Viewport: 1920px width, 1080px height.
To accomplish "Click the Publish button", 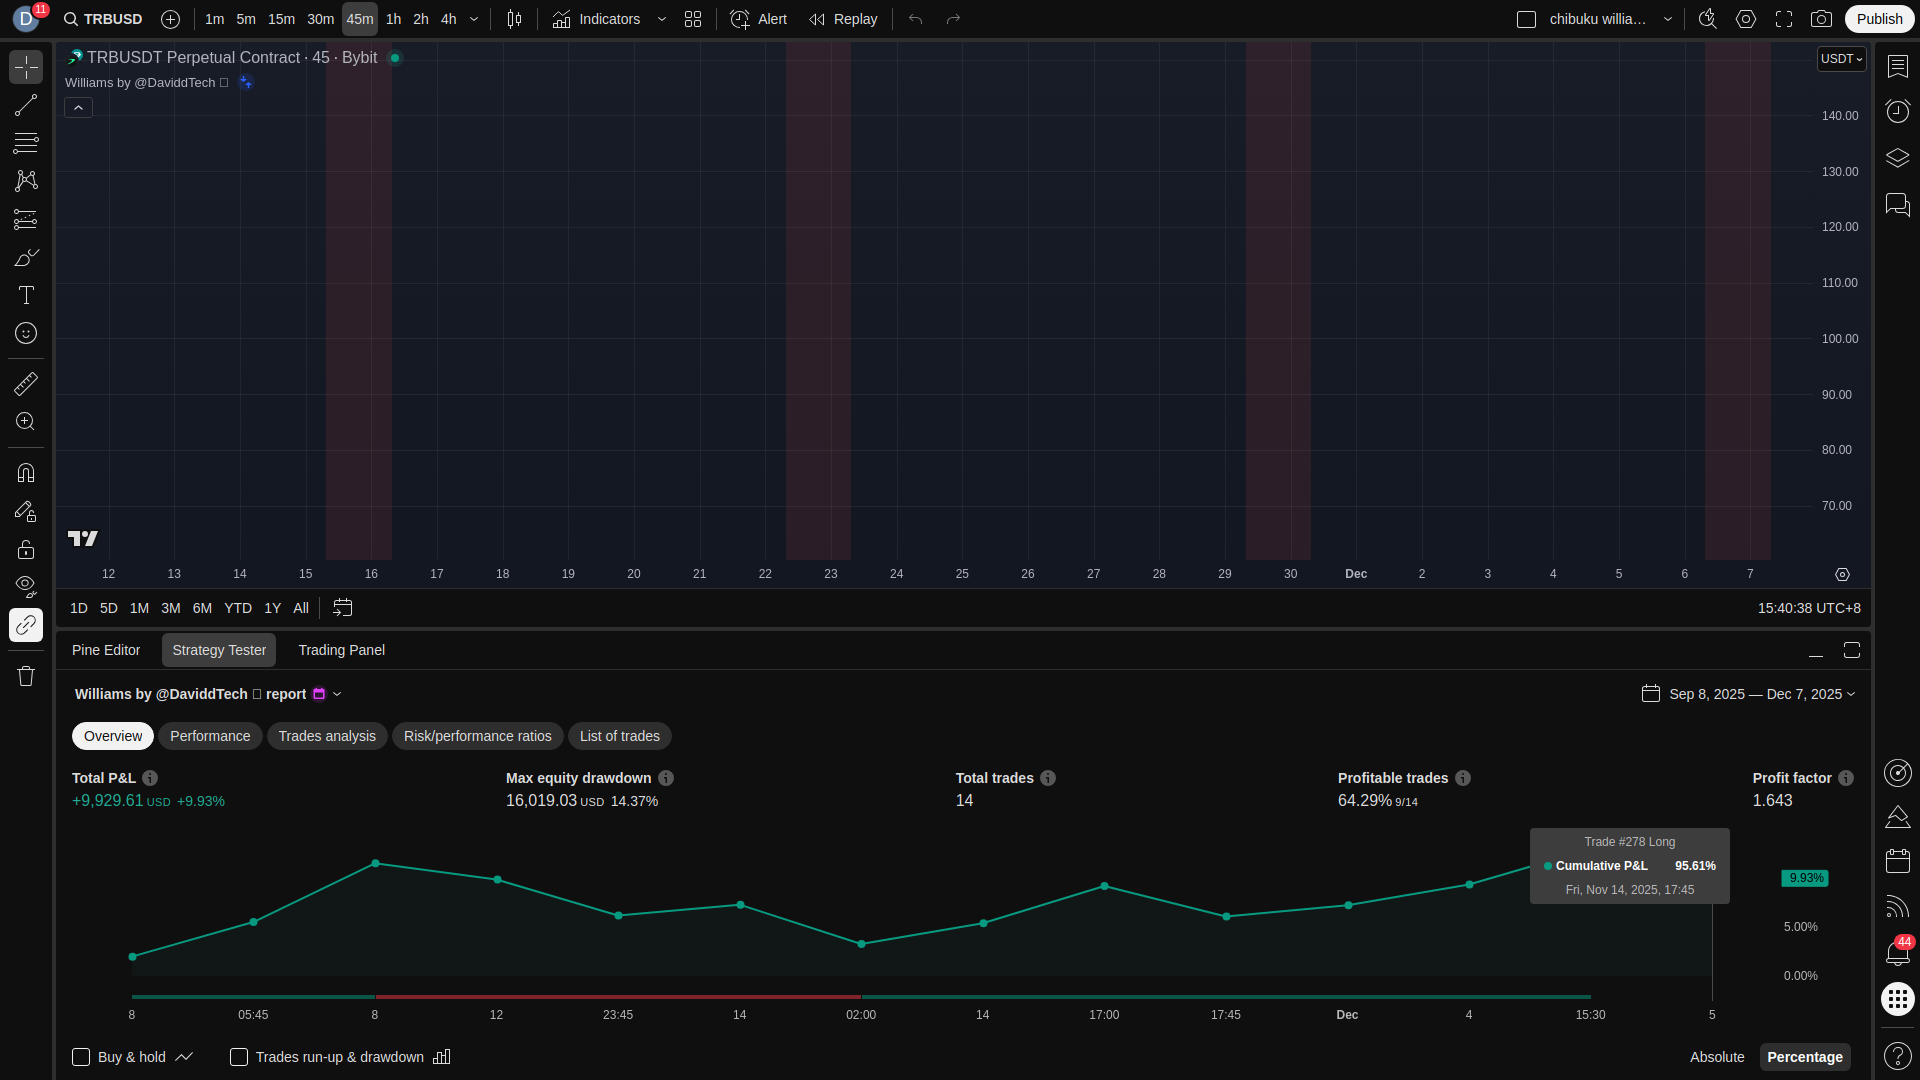I will click(1879, 19).
